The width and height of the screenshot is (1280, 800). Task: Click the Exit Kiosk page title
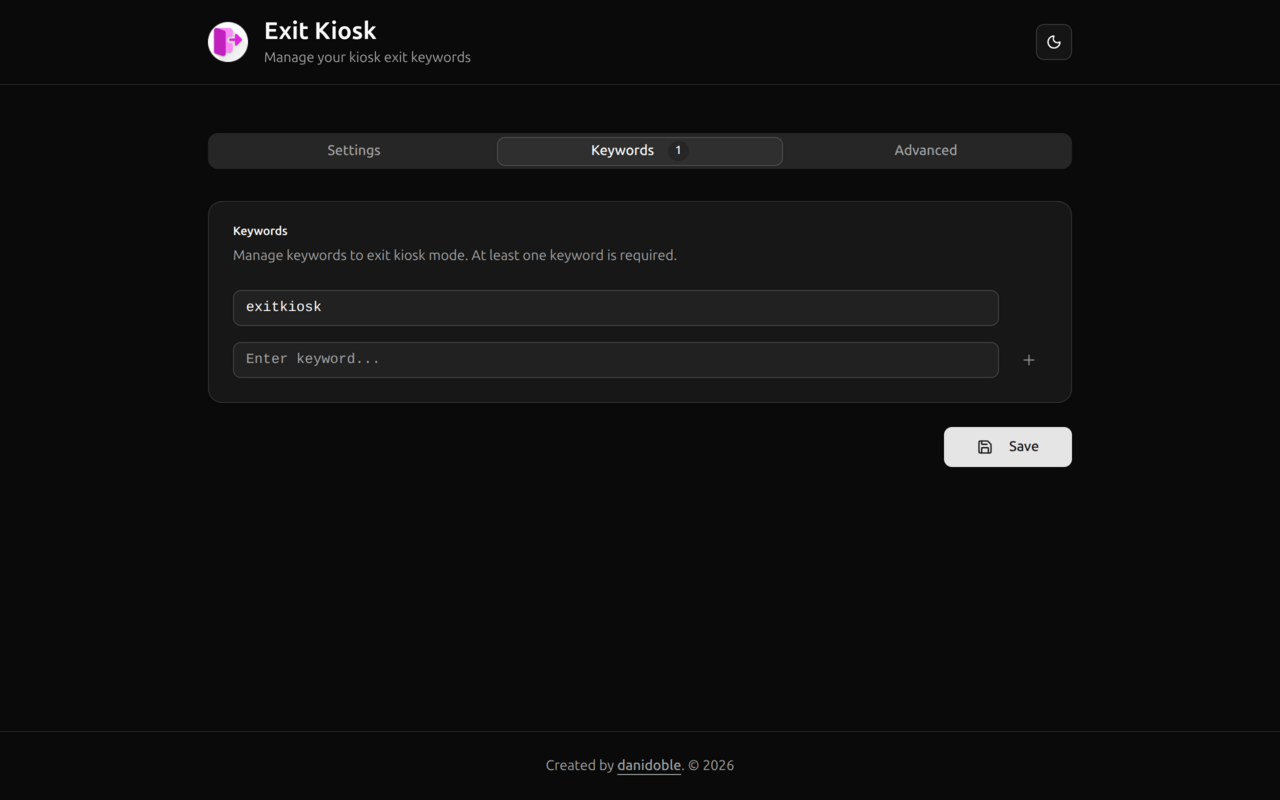(x=320, y=31)
